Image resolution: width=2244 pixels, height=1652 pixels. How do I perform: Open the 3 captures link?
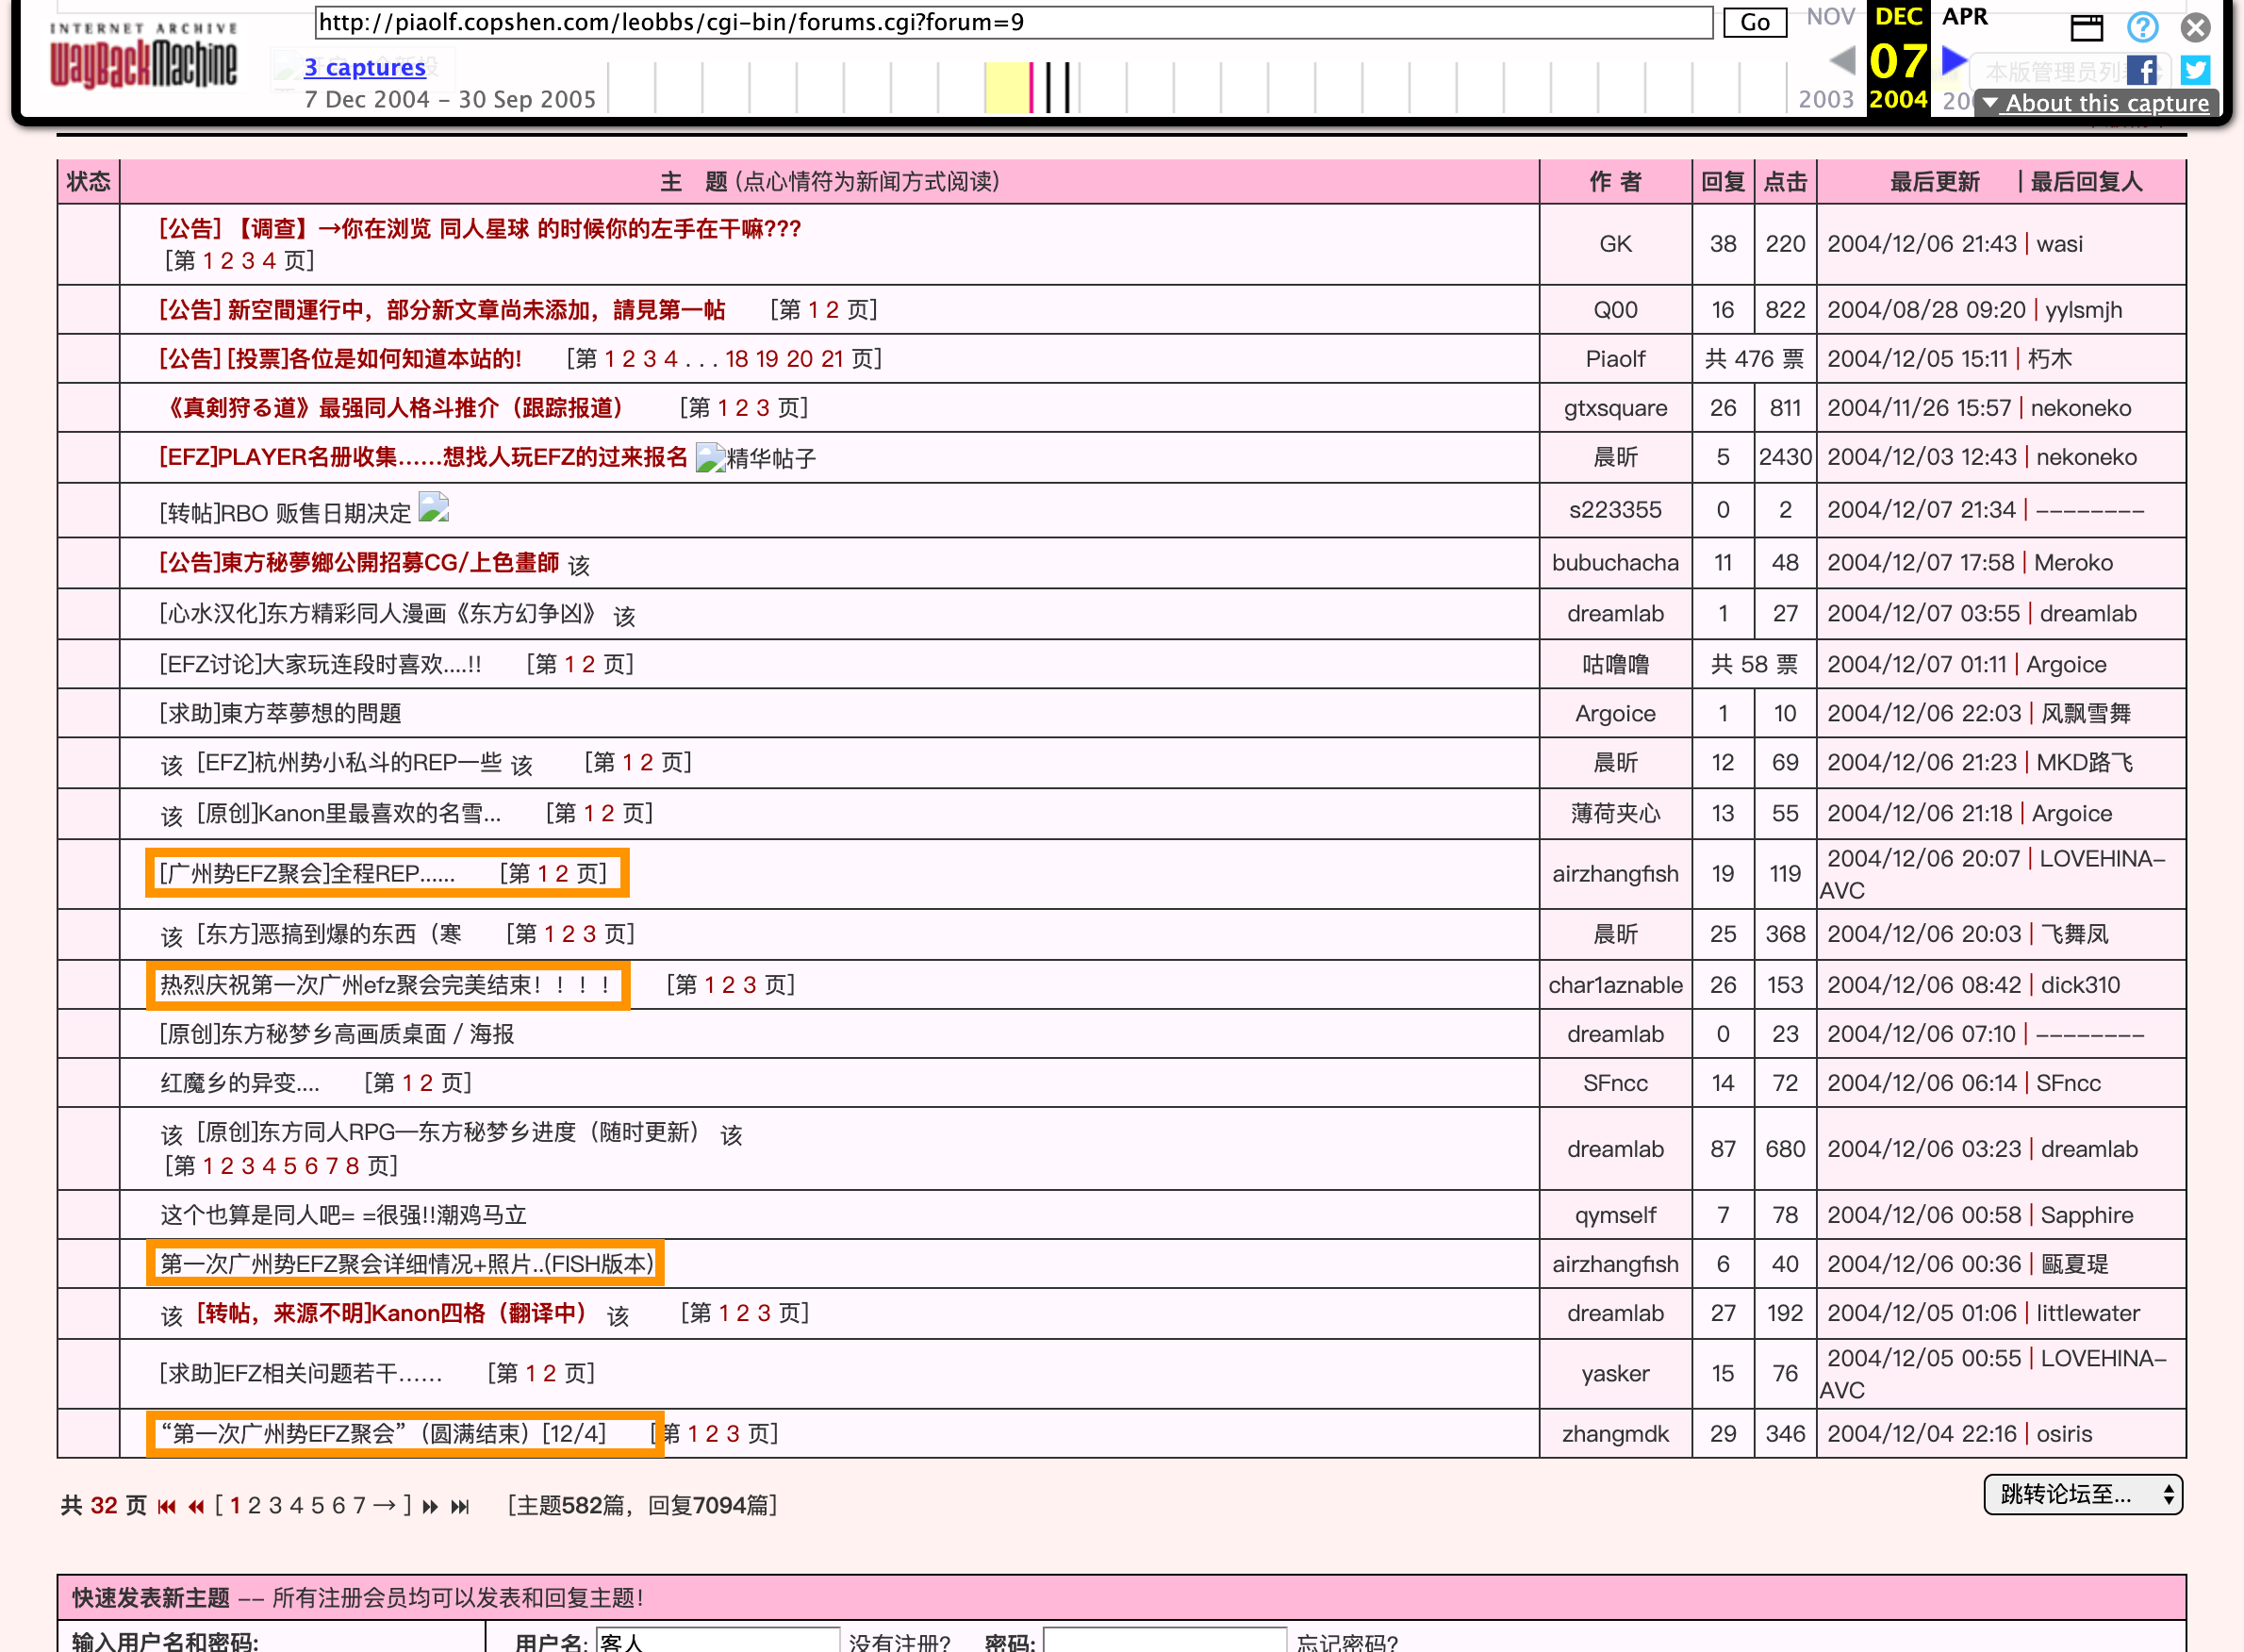click(x=365, y=67)
